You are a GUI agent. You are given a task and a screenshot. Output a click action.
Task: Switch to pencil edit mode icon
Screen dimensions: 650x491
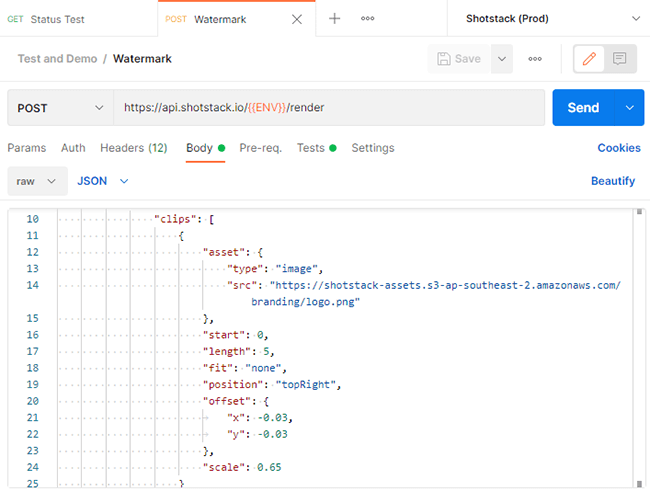point(590,59)
